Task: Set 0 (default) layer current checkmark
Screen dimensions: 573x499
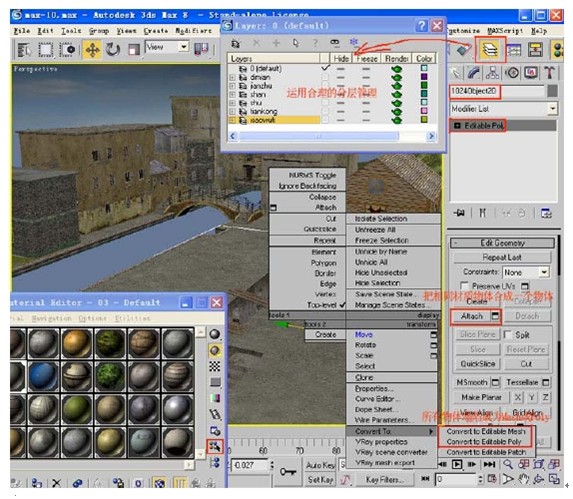Action: 325,68
